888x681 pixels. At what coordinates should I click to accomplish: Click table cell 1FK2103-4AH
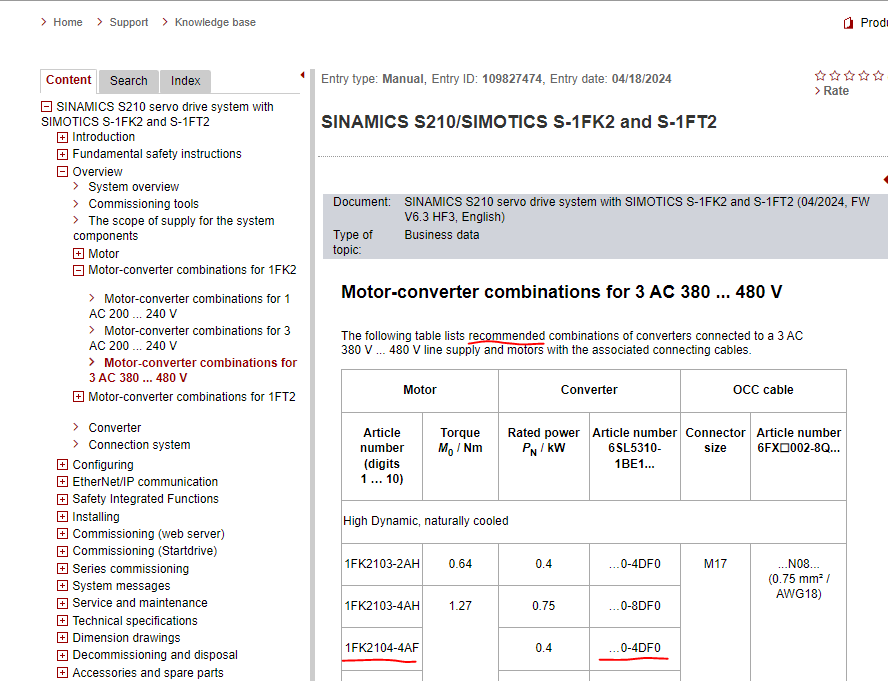tap(382, 606)
